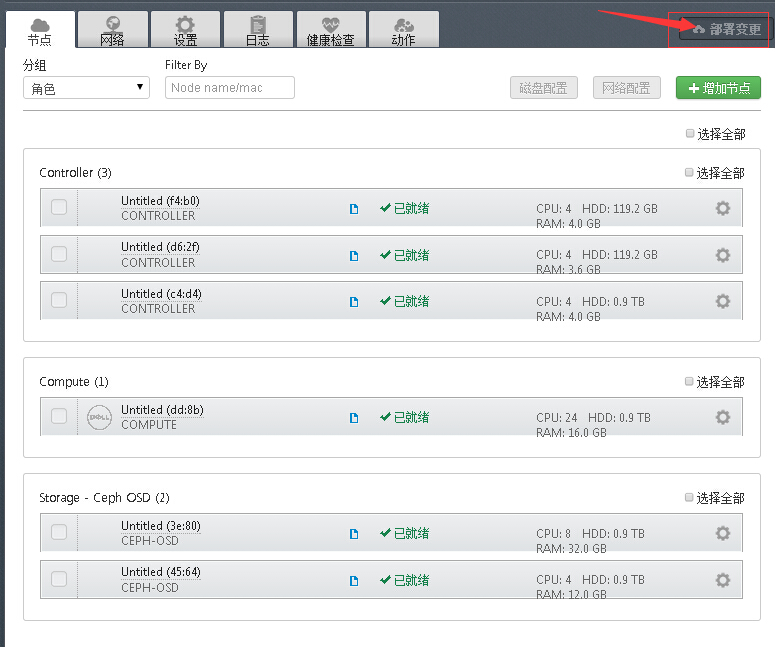Click node name Untitled (d6:2f)
The height and width of the screenshot is (647, 775).
click(x=160, y=247)
